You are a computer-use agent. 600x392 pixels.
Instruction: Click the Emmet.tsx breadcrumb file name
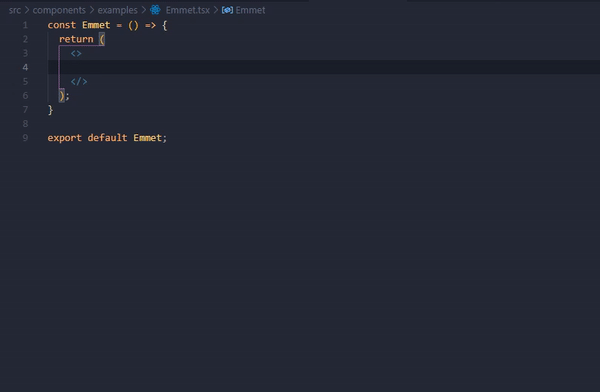pos(188,10)
